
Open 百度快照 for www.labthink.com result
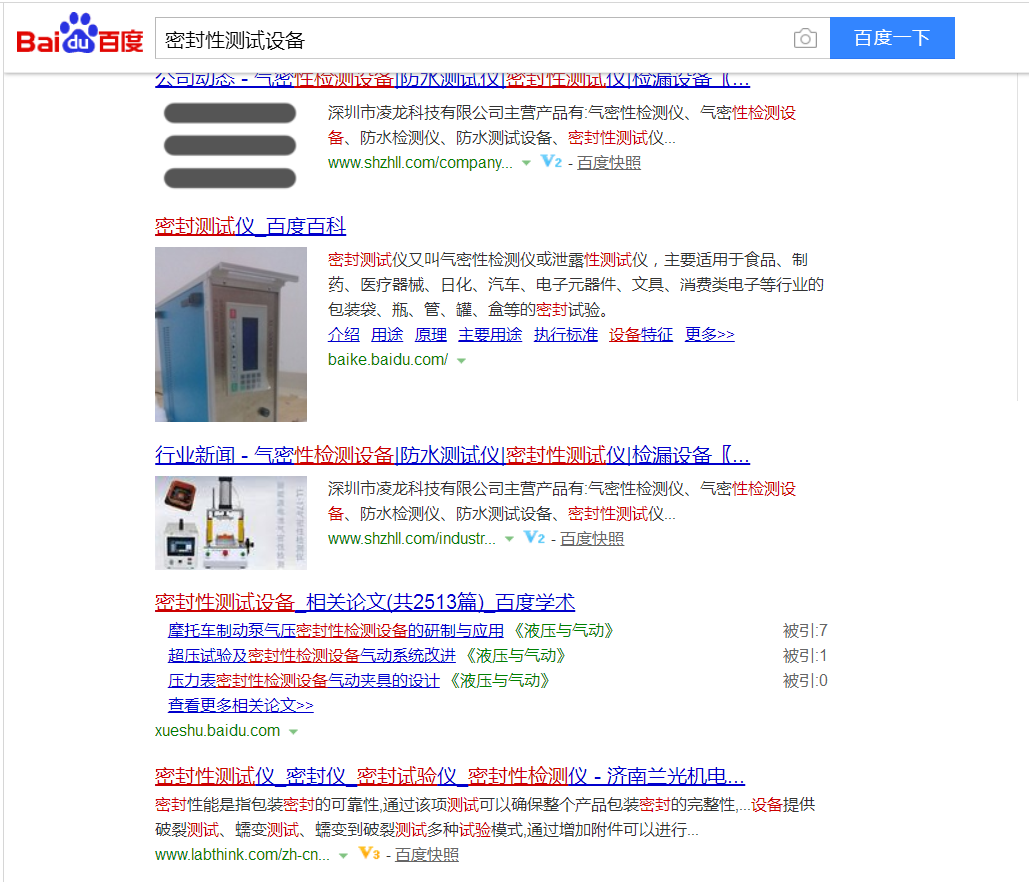tap(427, 854)
